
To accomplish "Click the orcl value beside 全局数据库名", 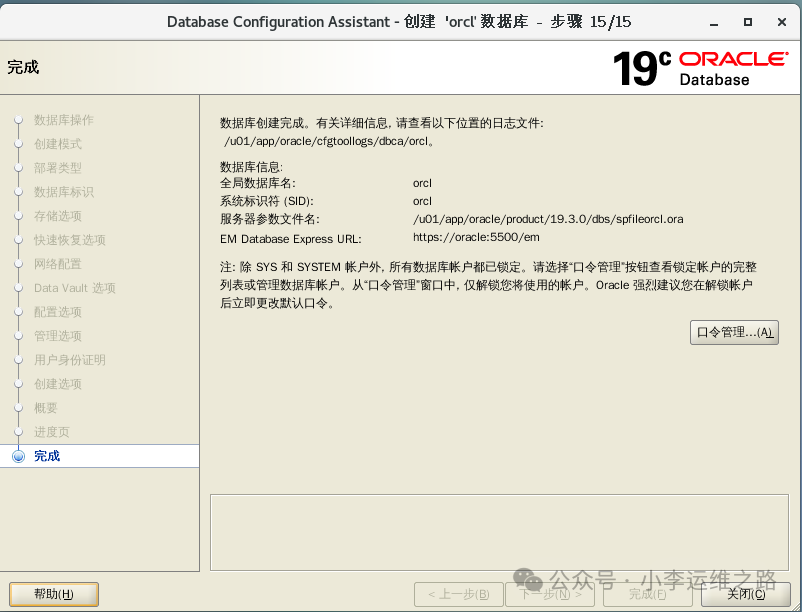I will pos(422,183).
